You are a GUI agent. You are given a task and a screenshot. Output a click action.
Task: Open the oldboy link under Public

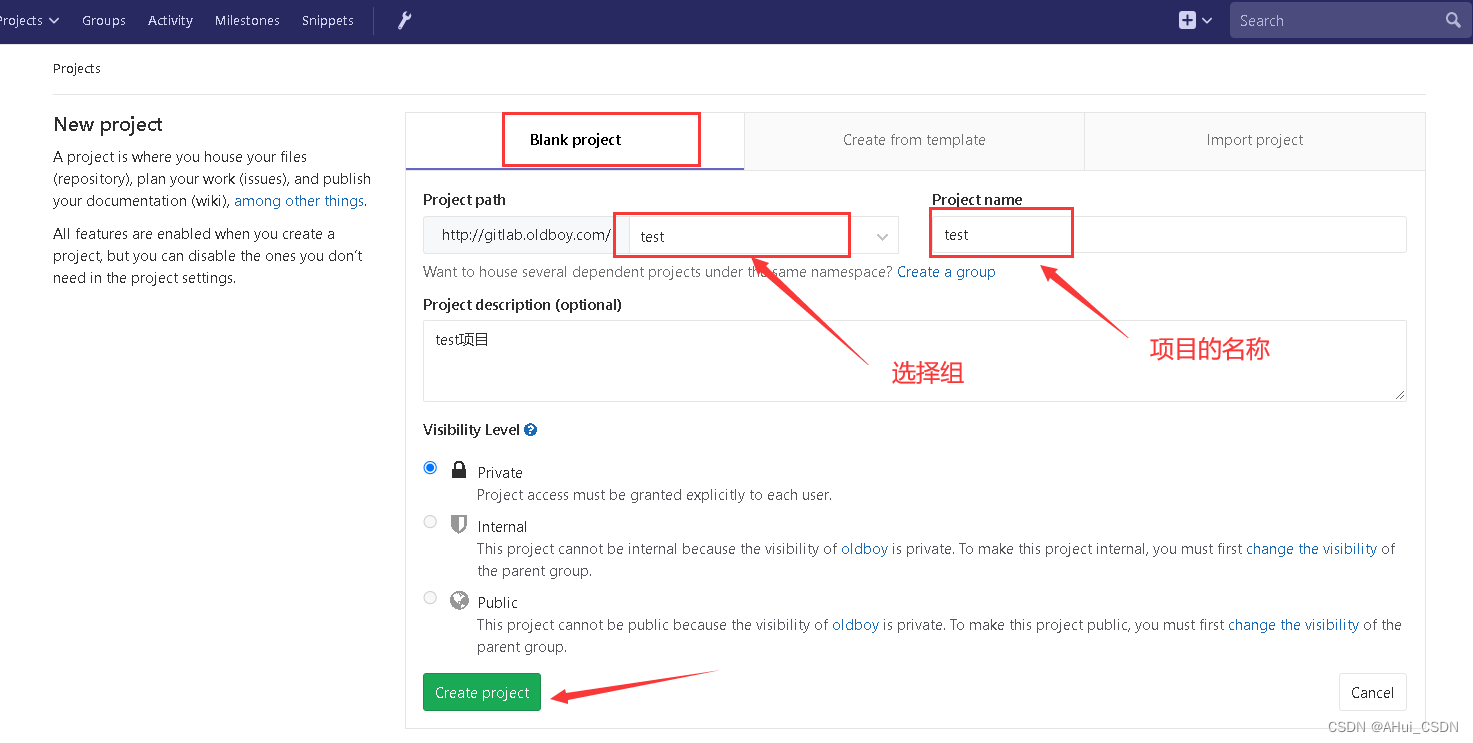[855, 625]
